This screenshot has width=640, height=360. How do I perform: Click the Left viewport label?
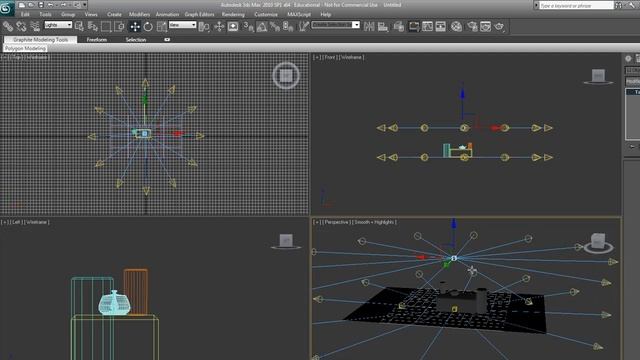pos(16,222)
